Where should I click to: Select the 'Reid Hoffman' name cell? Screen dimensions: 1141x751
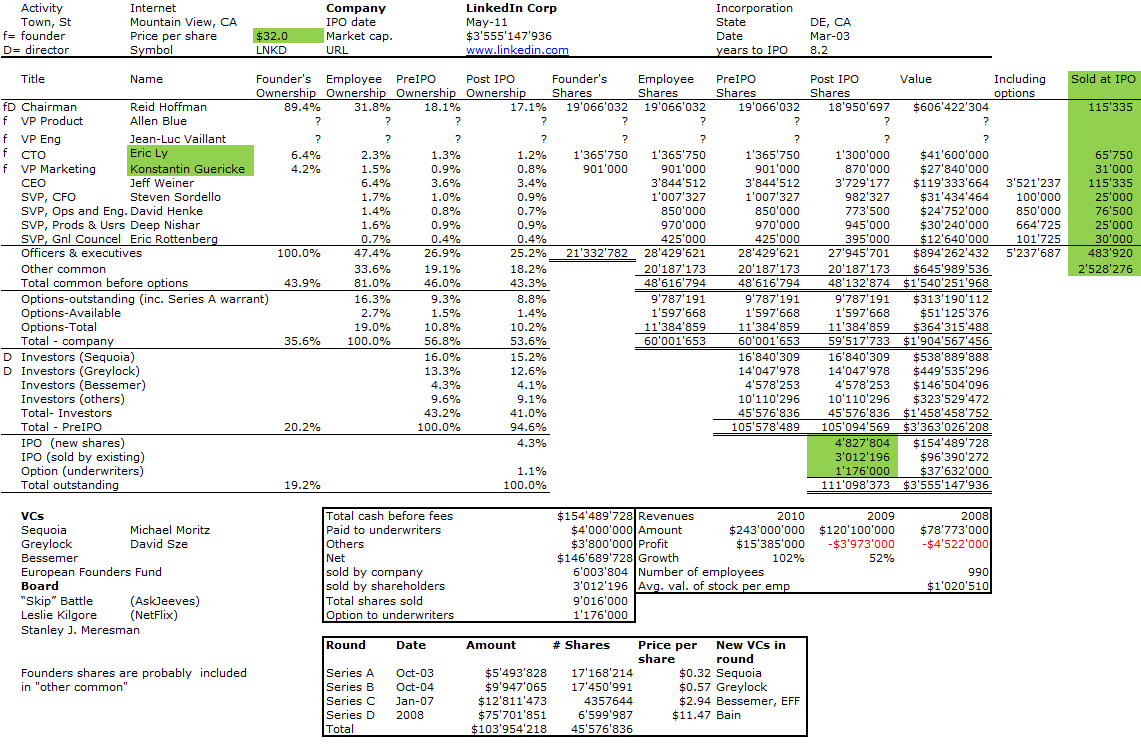coord(168,107)
